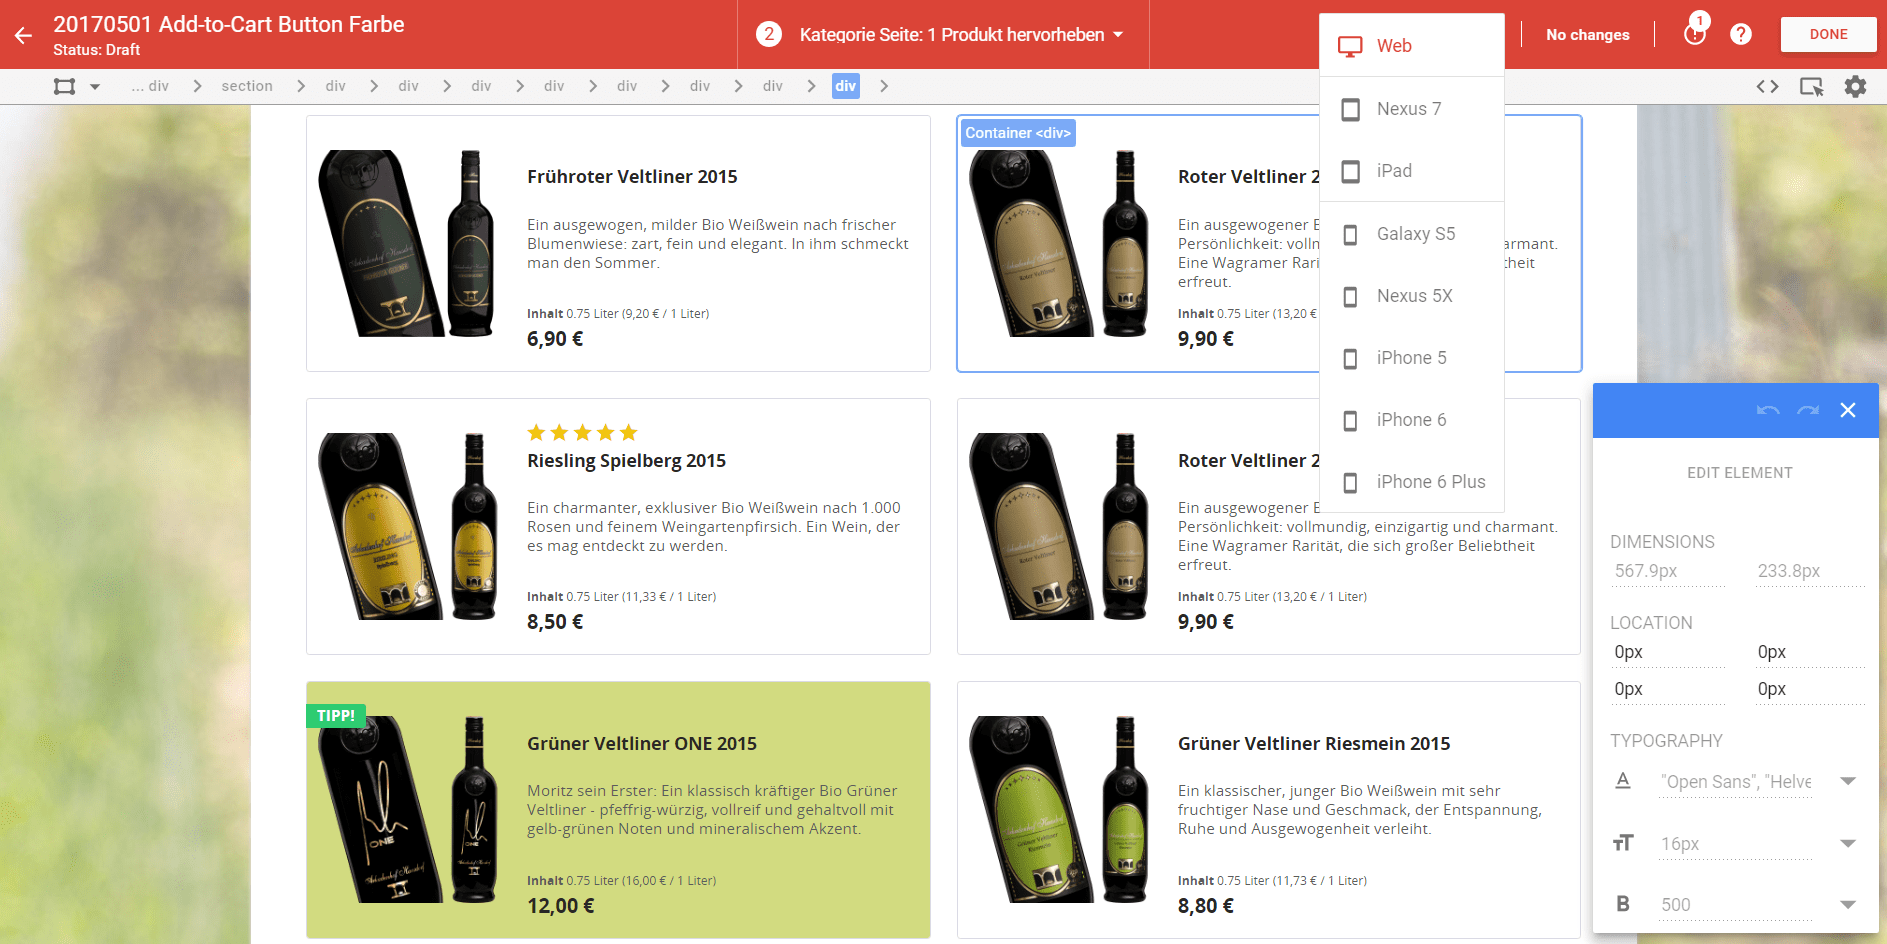Click the interactive mode cursor icon
Screen dimensions: 1887x944
pyautogui.click(x=1811, y=87)
